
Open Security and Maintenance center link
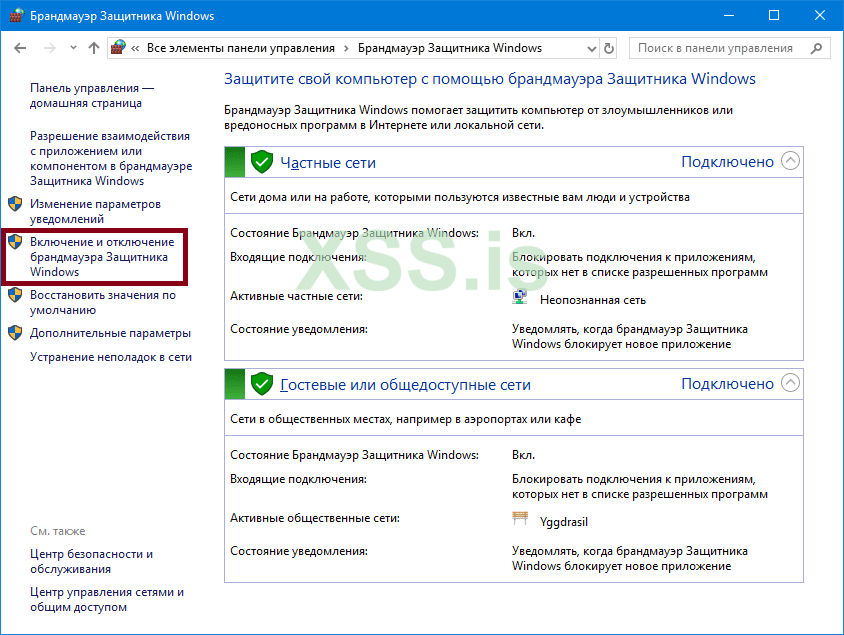92,561
